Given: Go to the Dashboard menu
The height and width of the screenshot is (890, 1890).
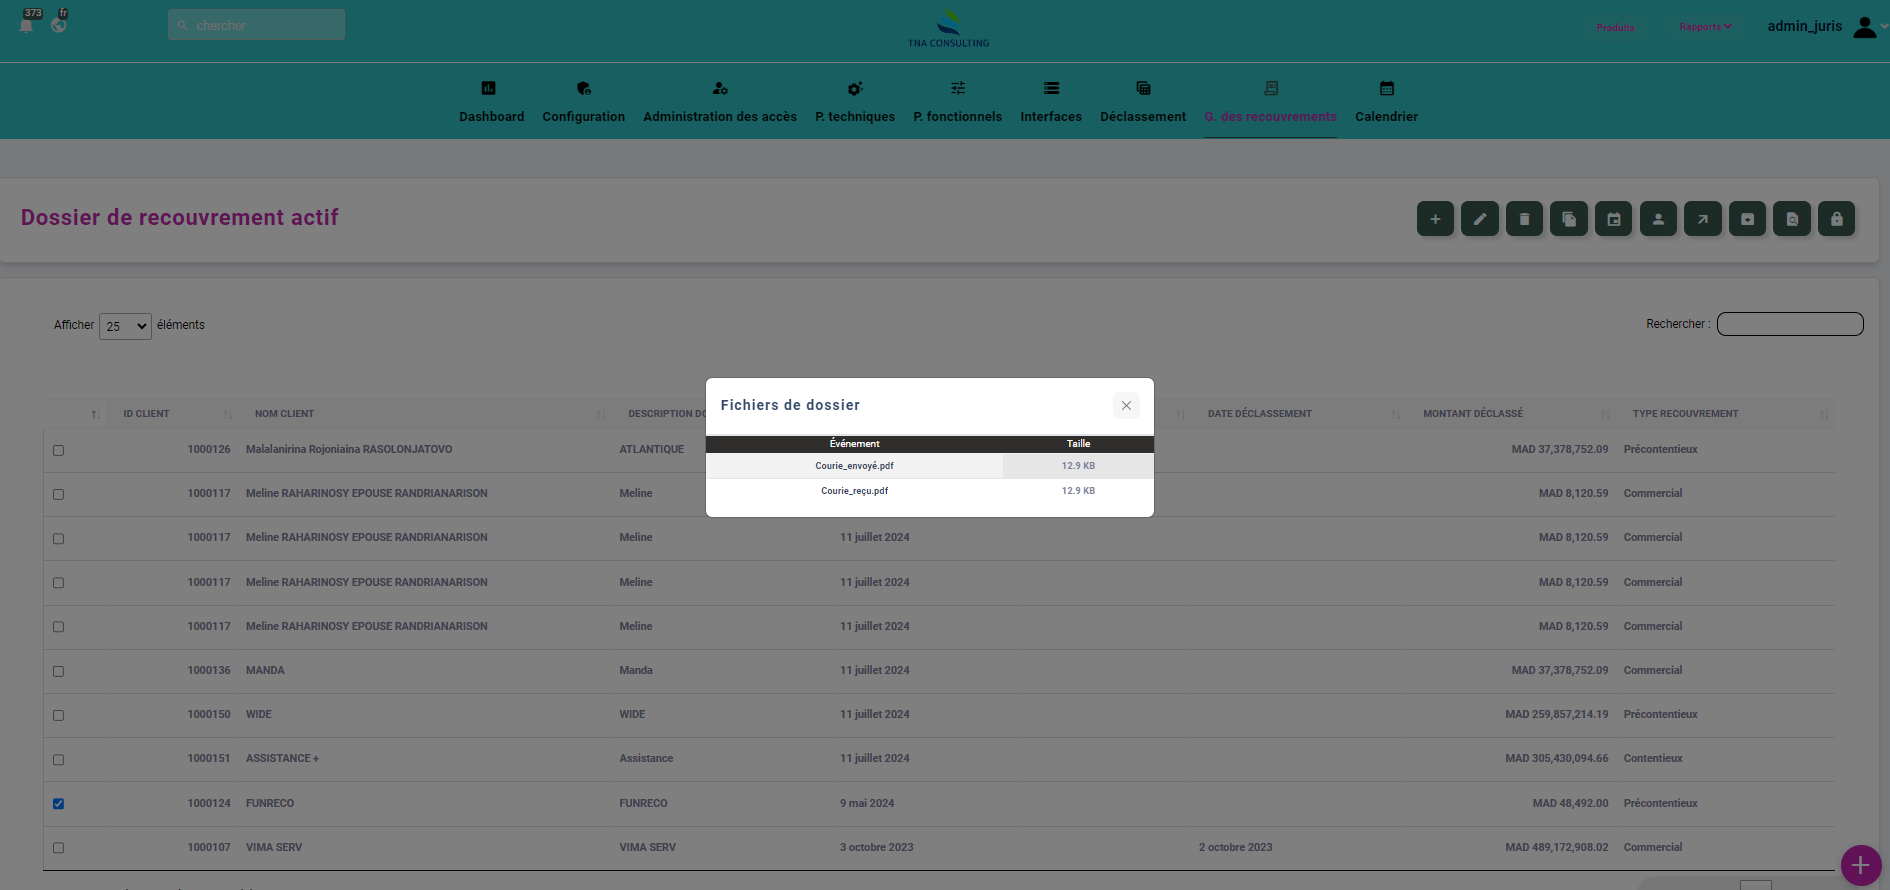Looking at the screenshot, I should (491, 102).
